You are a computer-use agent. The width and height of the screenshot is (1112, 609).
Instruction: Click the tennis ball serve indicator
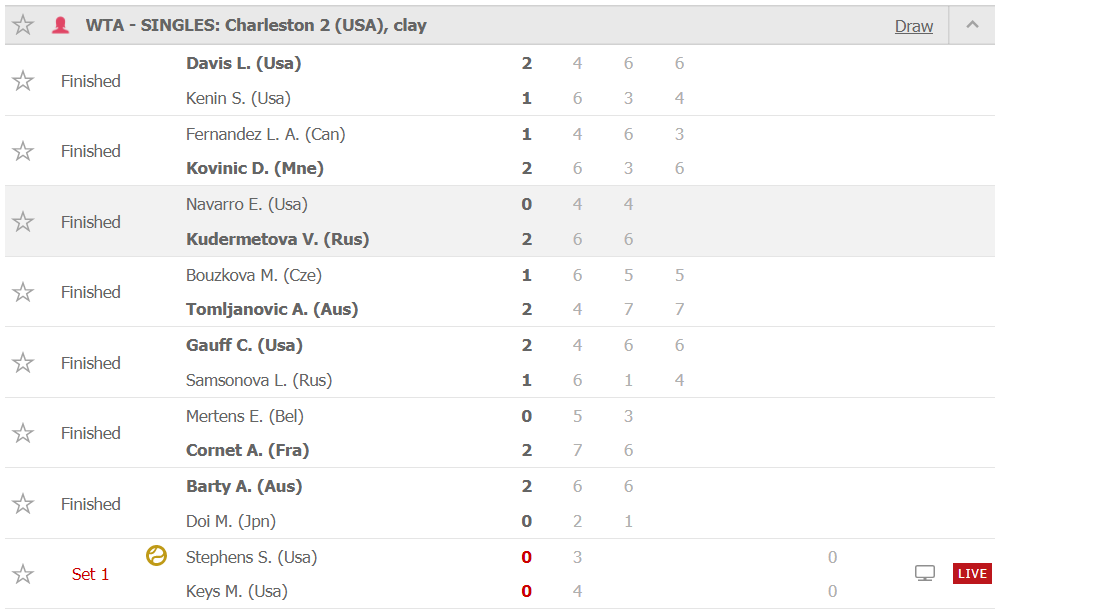pyautogui.click(x=156, y=556)
